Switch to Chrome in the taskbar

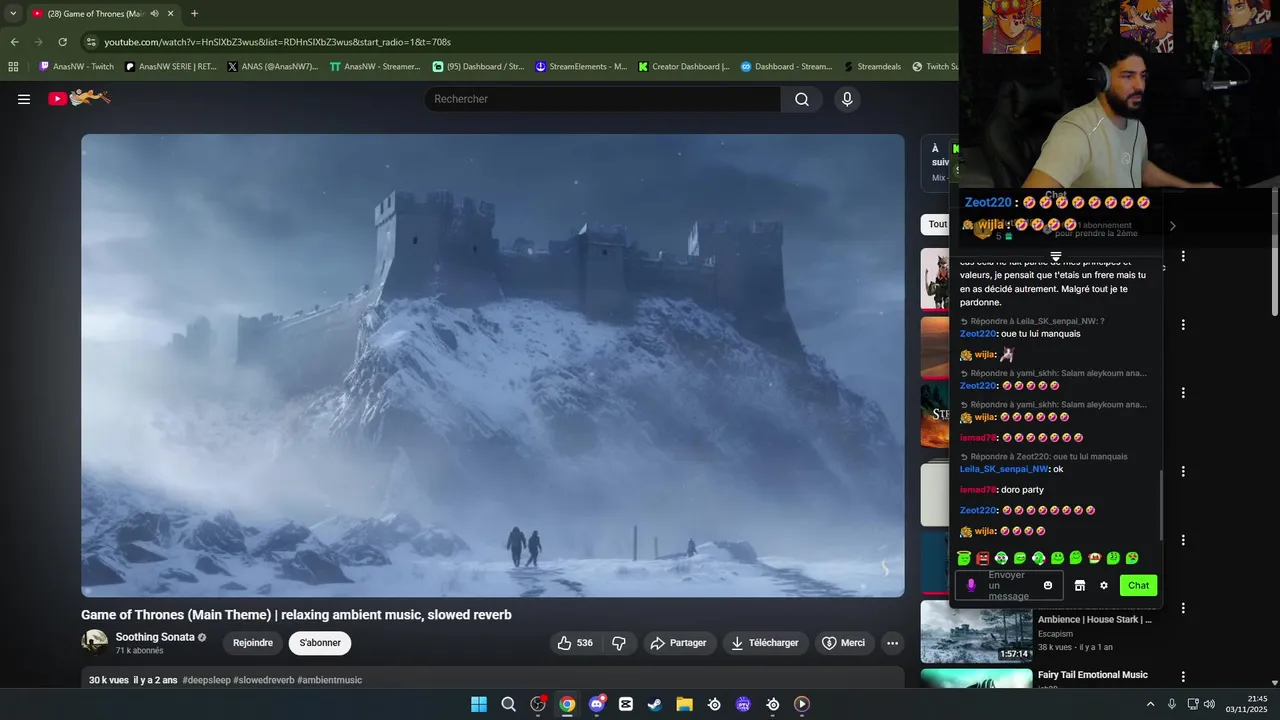coord(567,704)
